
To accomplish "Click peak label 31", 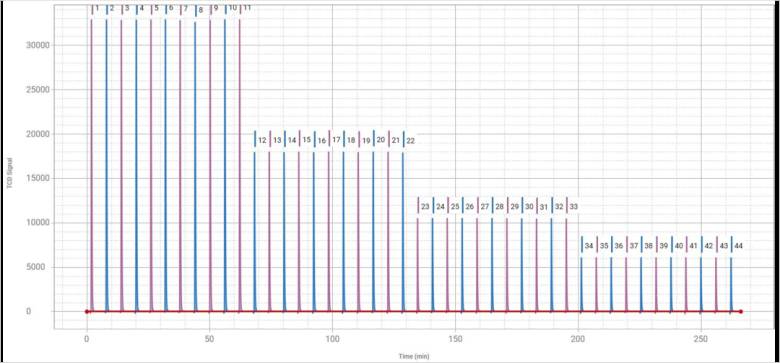I will (x=544, y=206).
